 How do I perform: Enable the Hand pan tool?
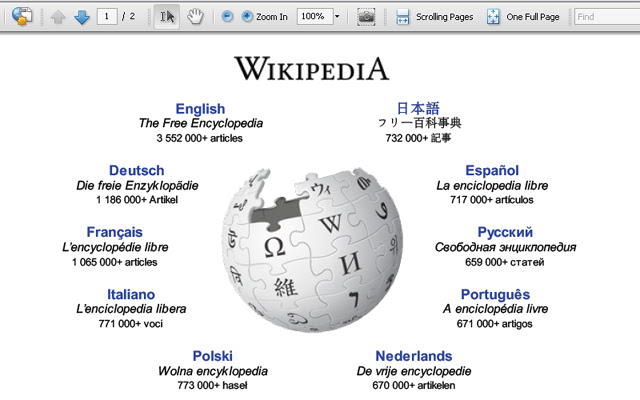coord(196,17)
